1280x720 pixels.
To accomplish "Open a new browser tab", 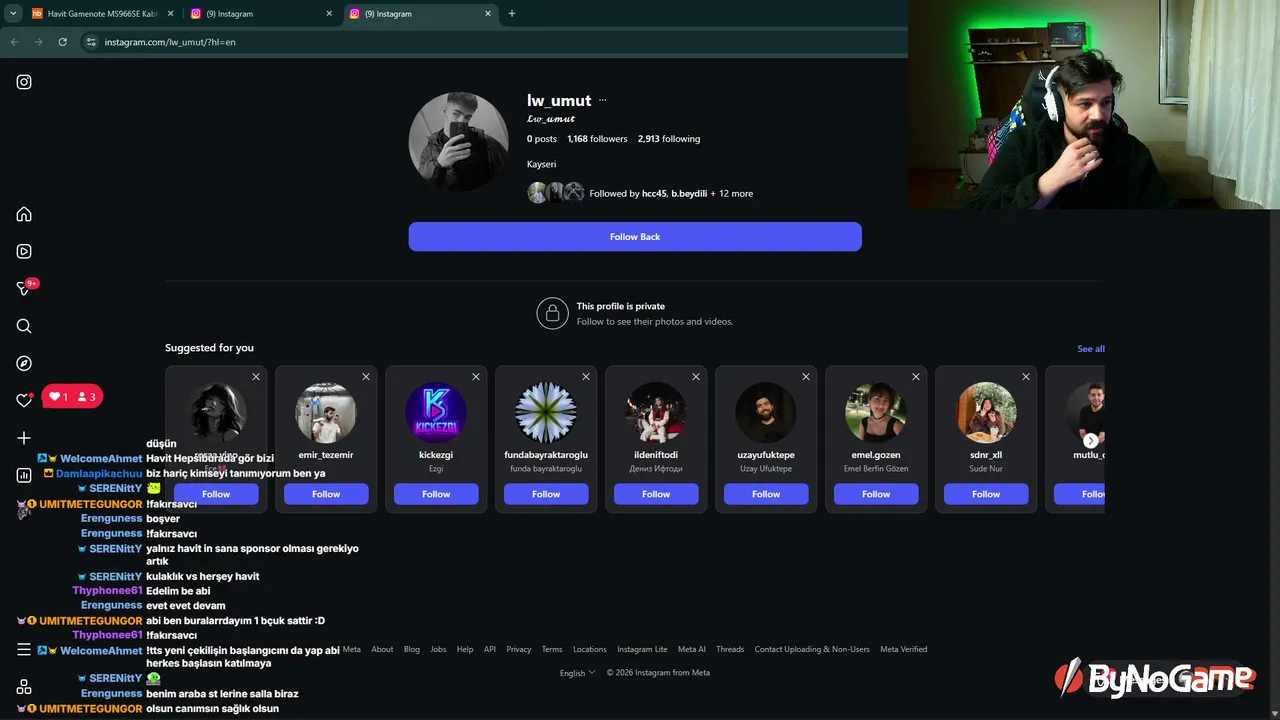I will pyautogui.click(x=512, y=14).
